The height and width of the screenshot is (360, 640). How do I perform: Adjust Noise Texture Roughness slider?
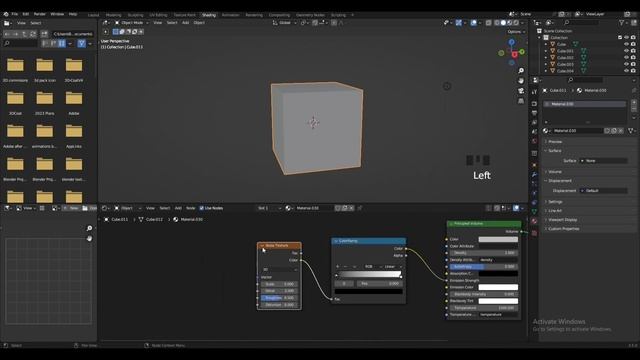[279, 298]
